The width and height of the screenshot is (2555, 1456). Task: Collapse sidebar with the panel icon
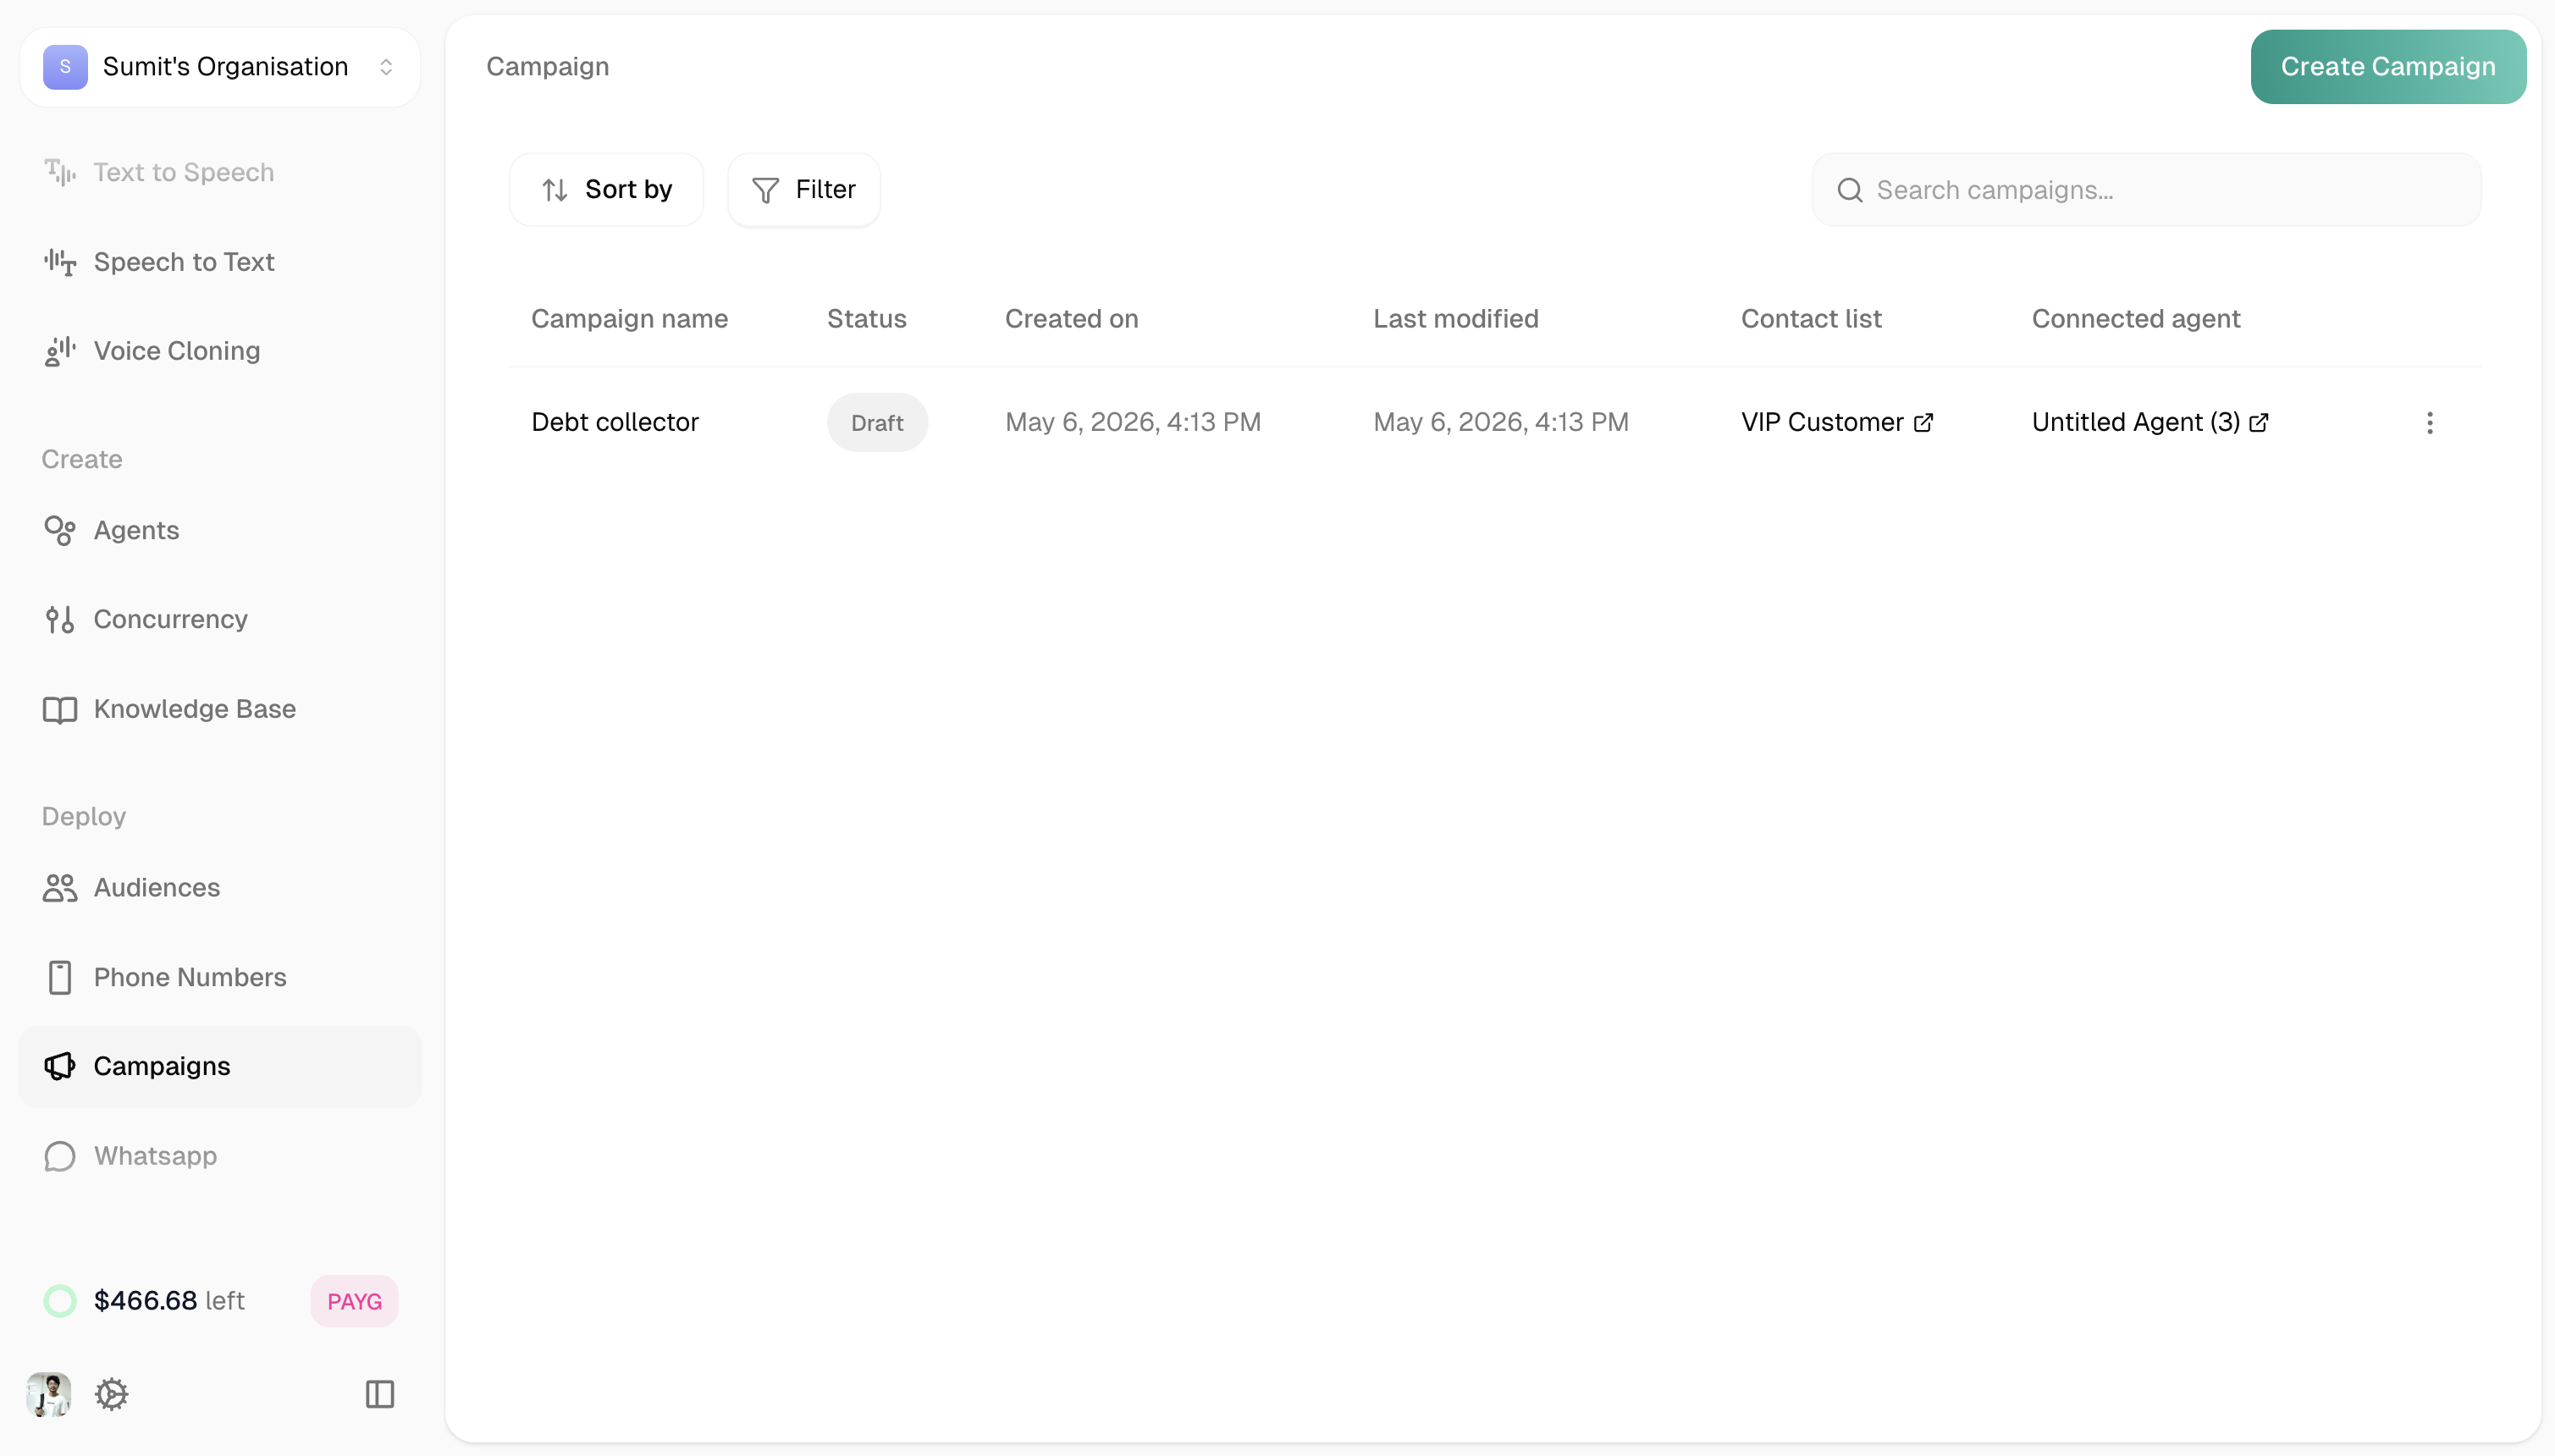pos(380,1394)
